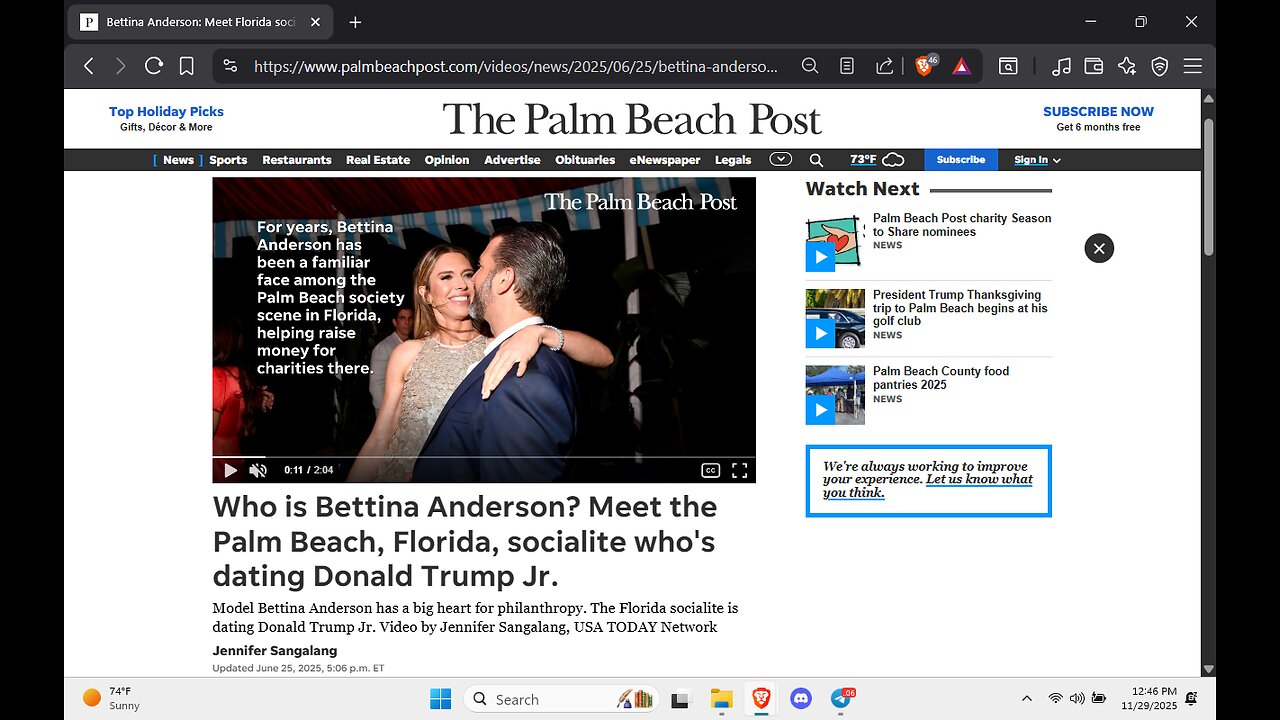The image size is (1280, 720).
Task: Open the News section
Action: coord(178,160)
